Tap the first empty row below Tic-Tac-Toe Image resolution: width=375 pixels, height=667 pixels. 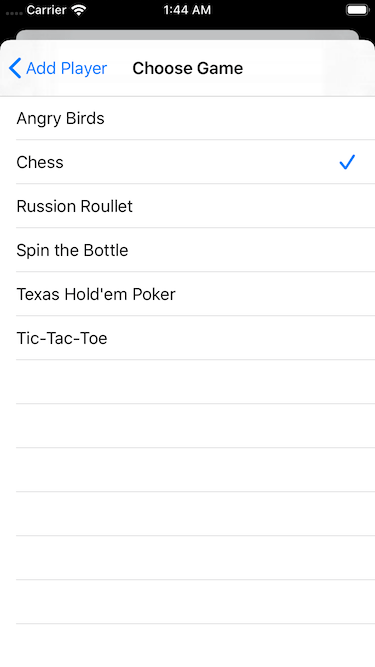point(188,382)
